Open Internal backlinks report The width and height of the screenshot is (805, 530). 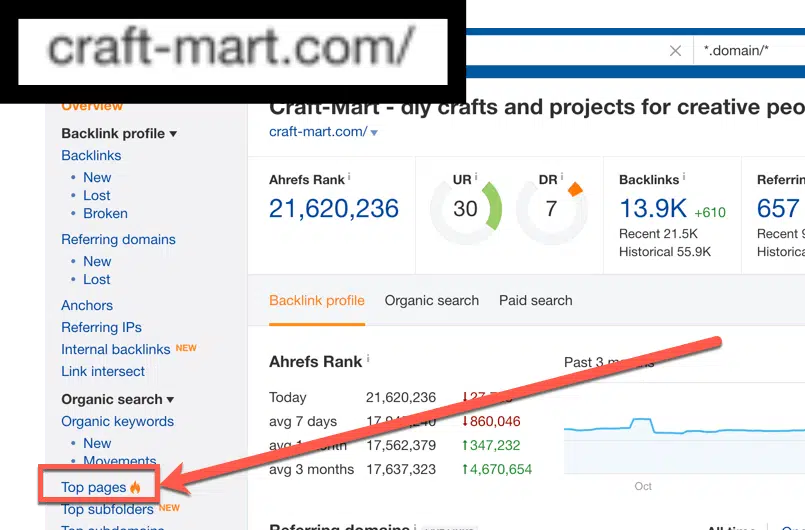pyautogui.click(x=116, y=350)
